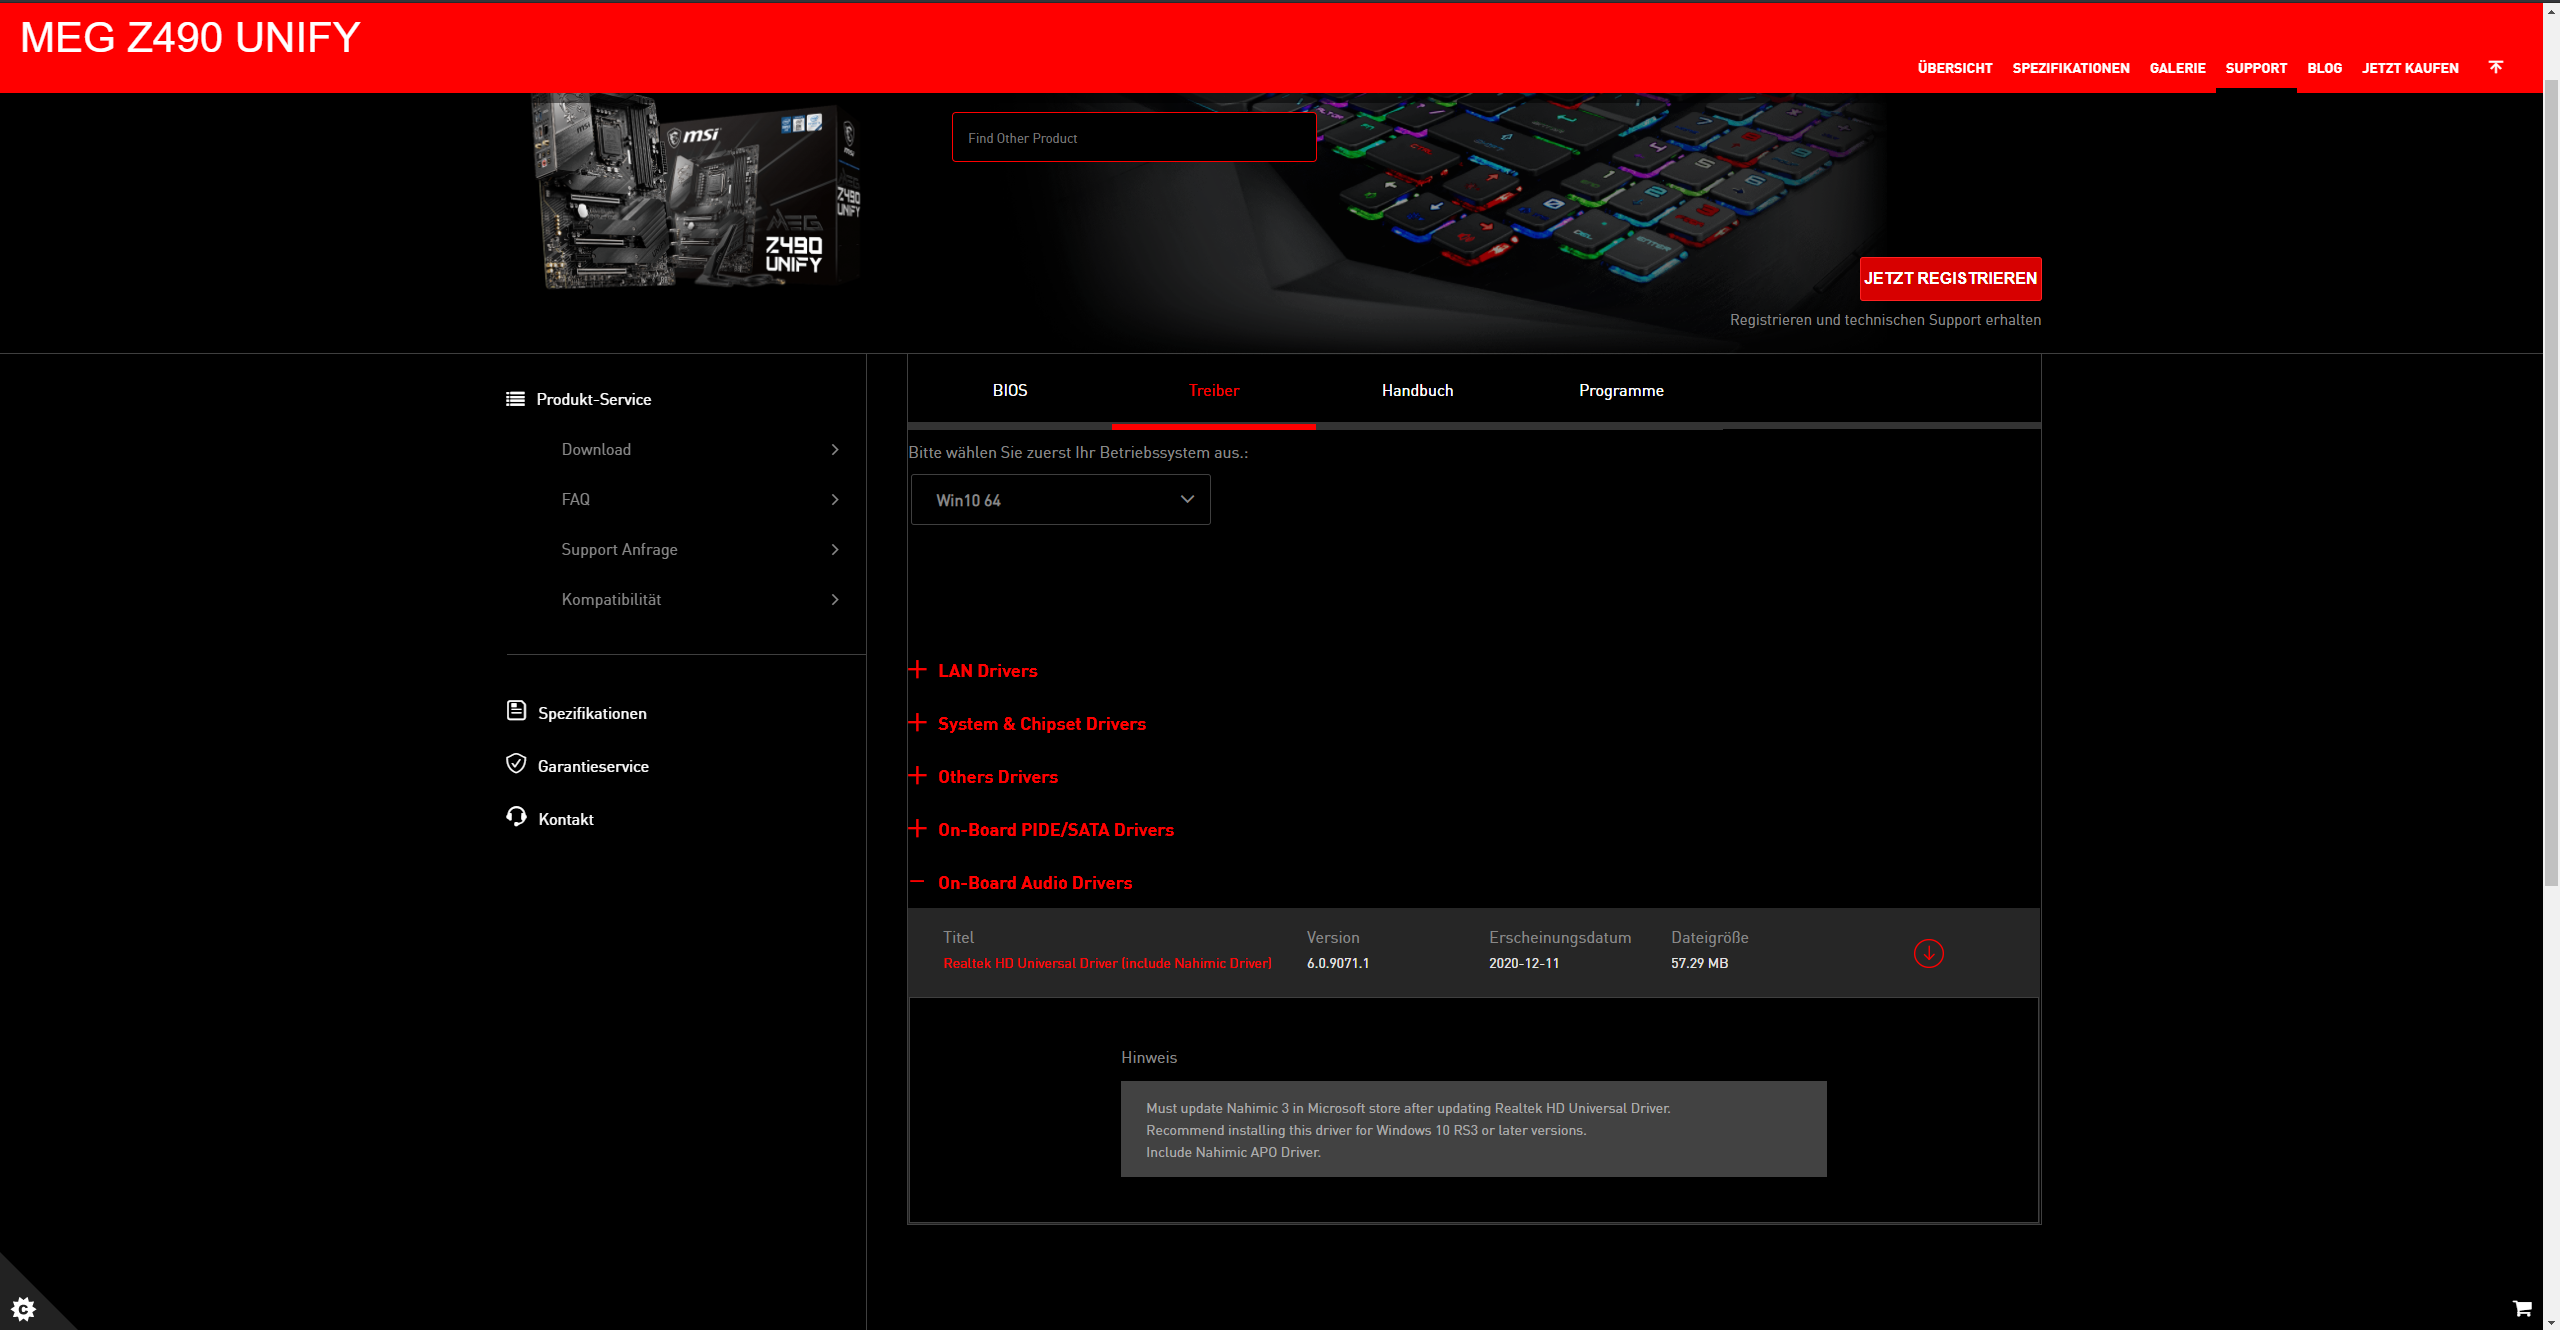Click the download arrow icon for Realtek driver
2560x1330 pixels.
[x=1928, y=953]
